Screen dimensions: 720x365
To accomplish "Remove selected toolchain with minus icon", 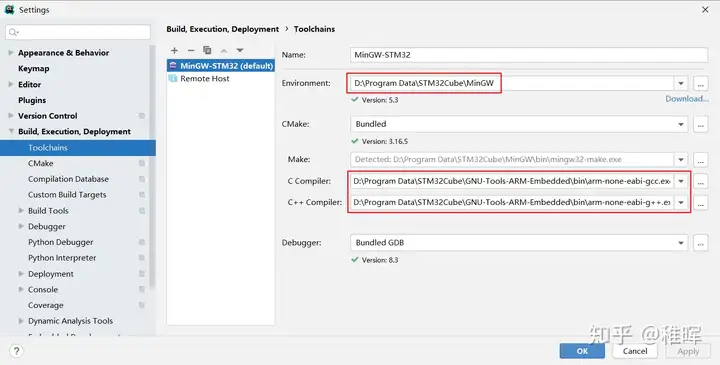I will click(191, 50).
